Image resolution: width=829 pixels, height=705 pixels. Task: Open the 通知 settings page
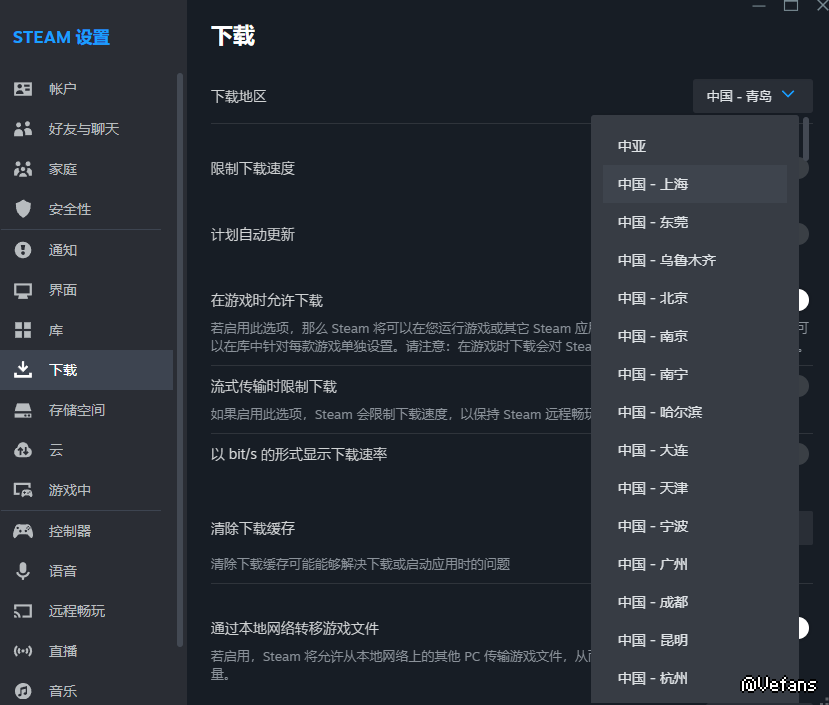[87, 250]
